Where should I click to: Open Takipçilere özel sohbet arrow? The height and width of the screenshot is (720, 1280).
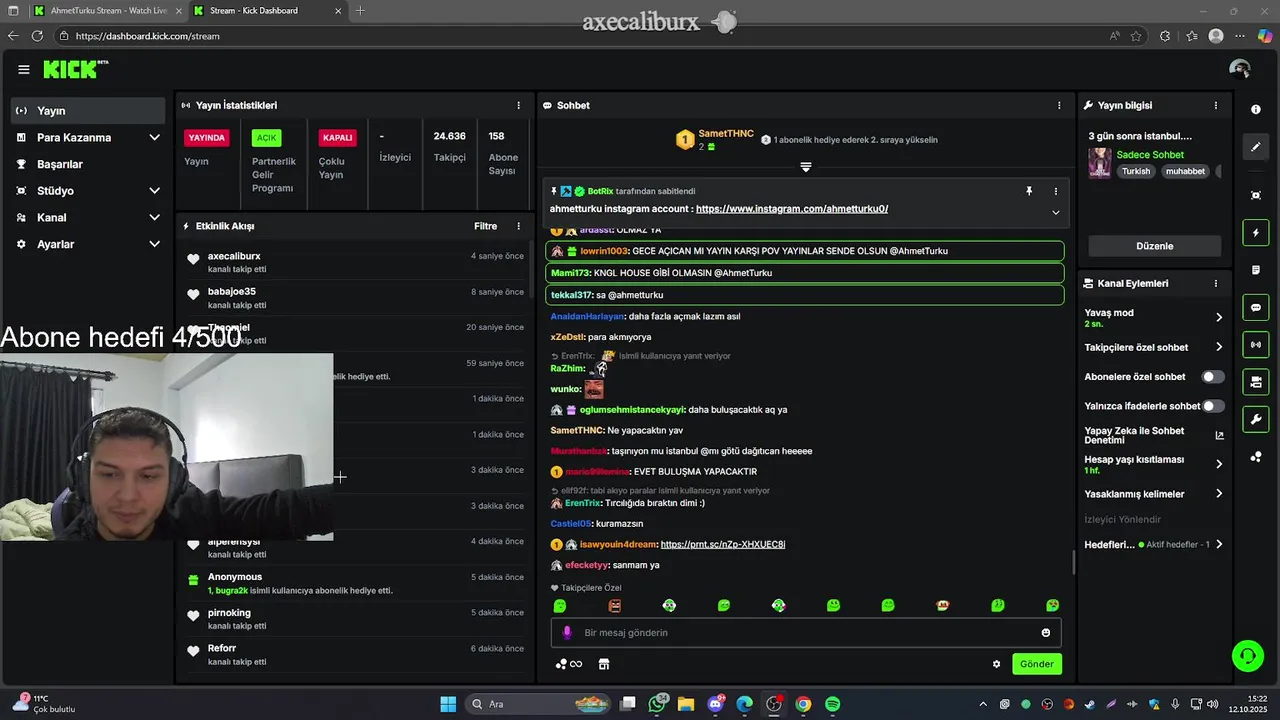[x=1218, y=347]
